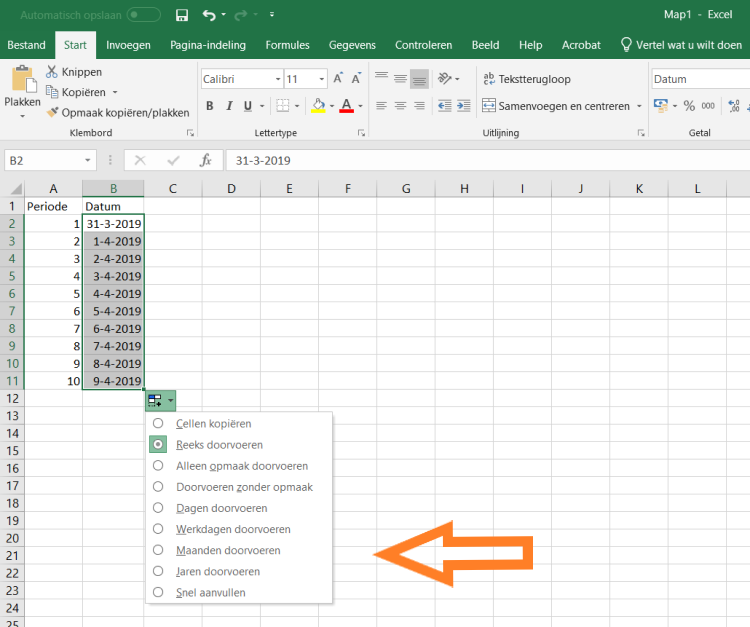Apply italic formatting

(x=232, y=106)
